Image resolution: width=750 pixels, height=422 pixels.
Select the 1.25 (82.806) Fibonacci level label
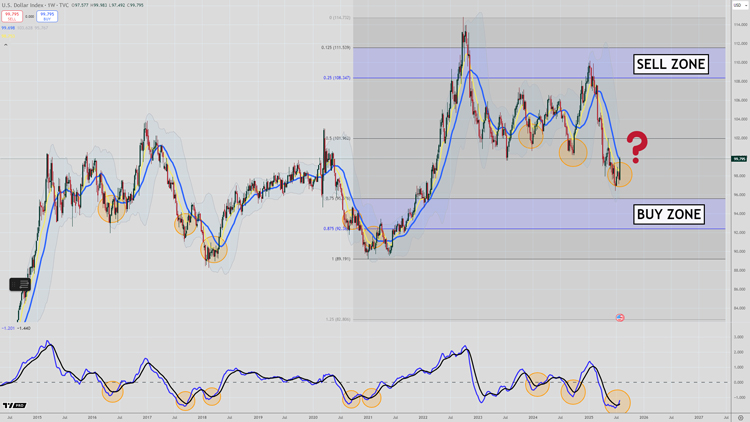pos(338,319)
